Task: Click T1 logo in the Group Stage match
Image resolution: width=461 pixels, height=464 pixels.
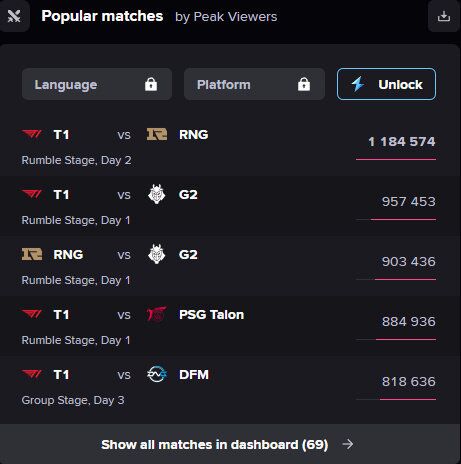Action: tap(32, 374)
